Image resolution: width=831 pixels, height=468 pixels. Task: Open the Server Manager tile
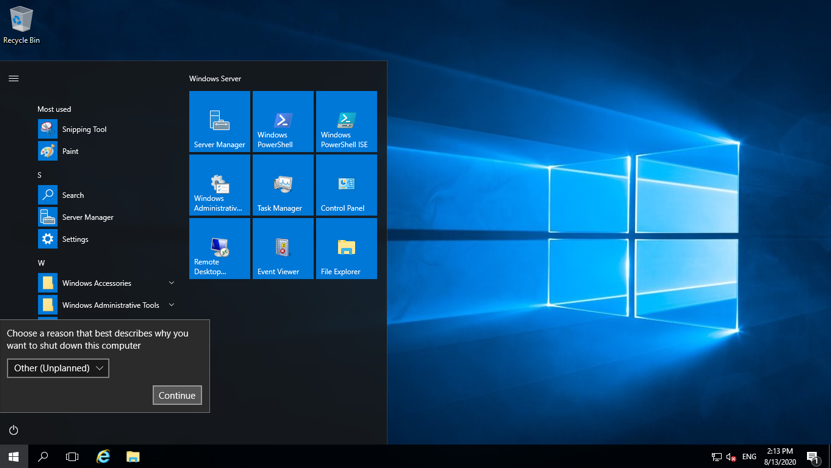coord(219,122)
